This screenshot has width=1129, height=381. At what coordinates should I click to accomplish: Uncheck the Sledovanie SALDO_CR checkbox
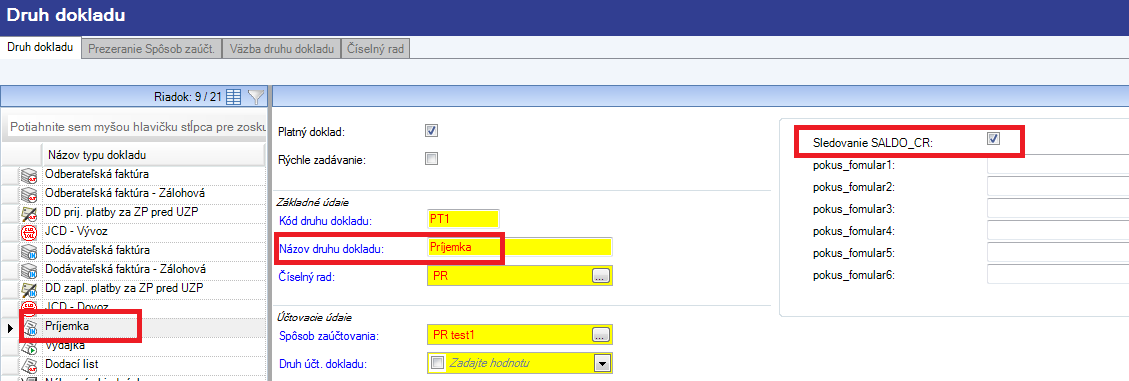click(994, 139)
